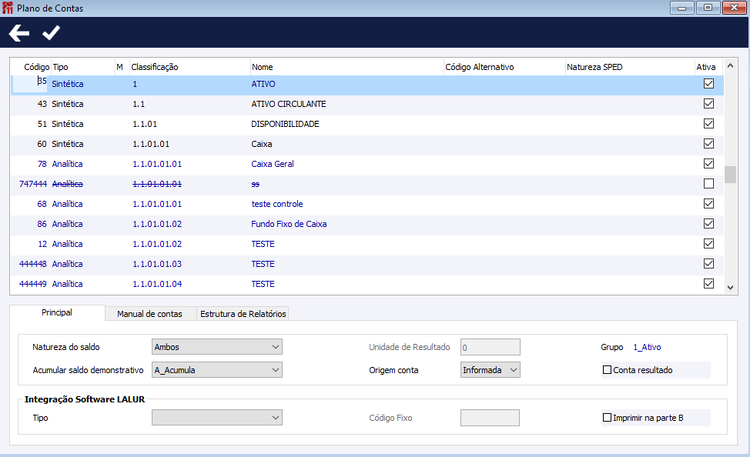Select the teste controle account
The width and height of the screenshot is (750, 457).
coord(277,204)
